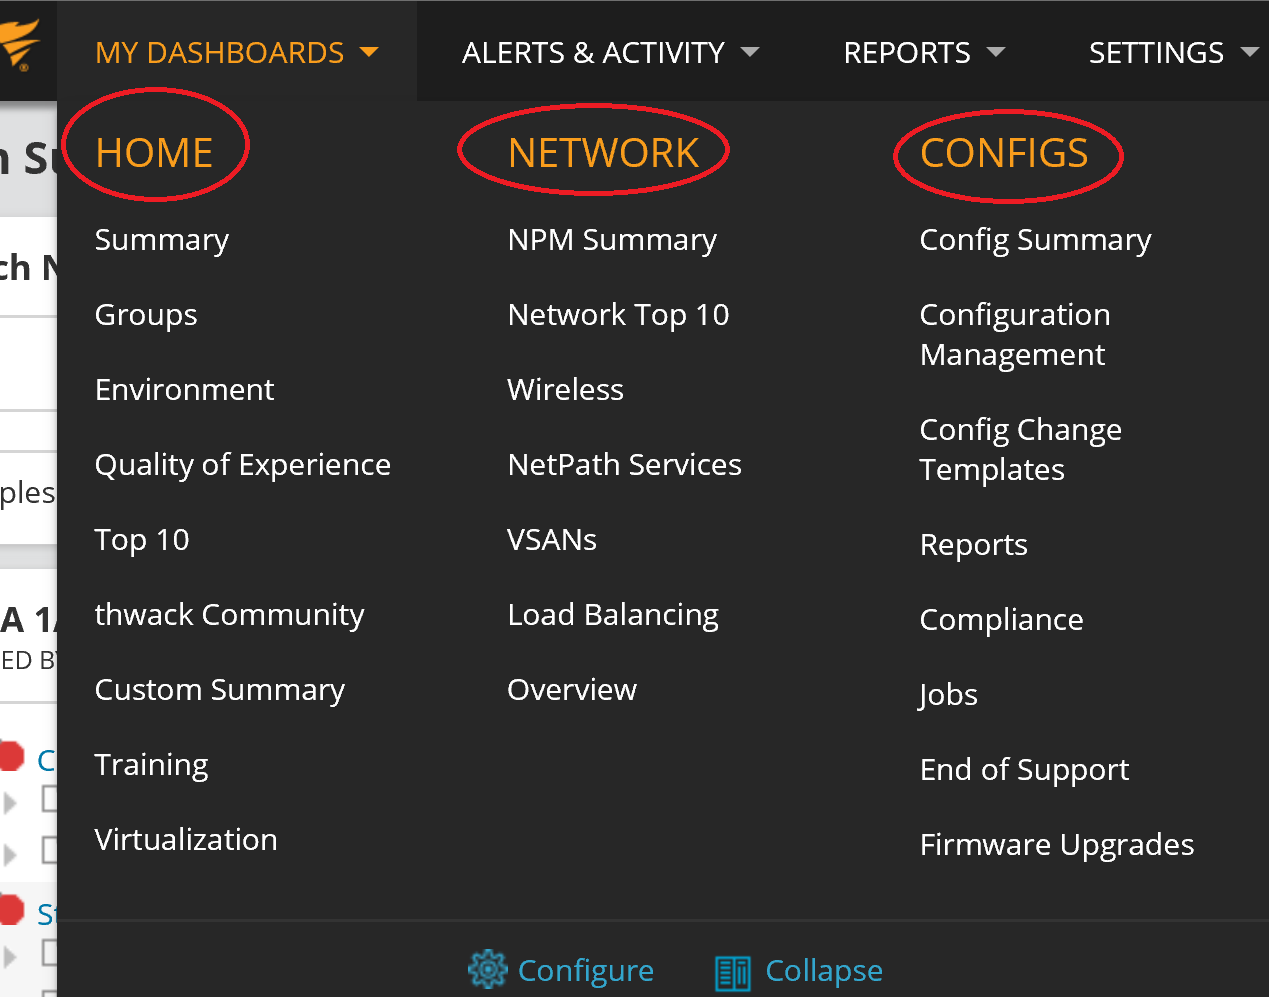Open Configuration Management page
The width and height of the screenshot is (1269, 997).
(x=1015, y=334)
